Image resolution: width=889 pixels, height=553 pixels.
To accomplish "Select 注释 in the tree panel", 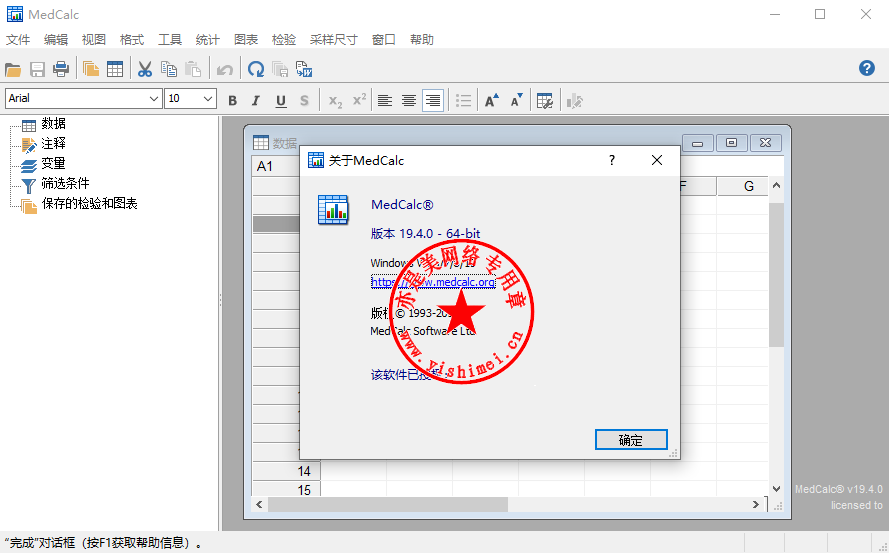I will [x=53, y=143].
